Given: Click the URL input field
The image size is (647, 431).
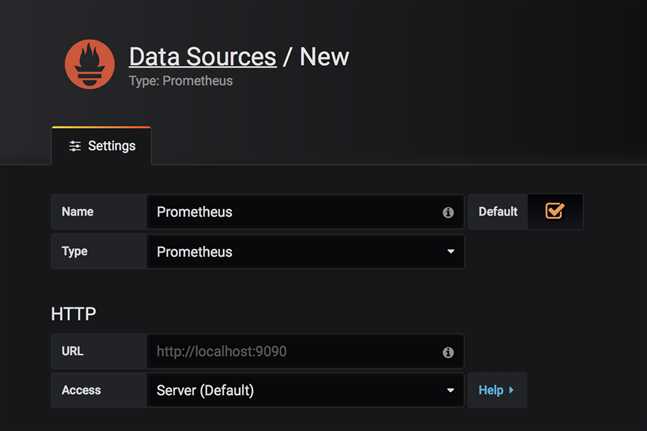Looking at the screenshot, I should click(x=305, y=351).
